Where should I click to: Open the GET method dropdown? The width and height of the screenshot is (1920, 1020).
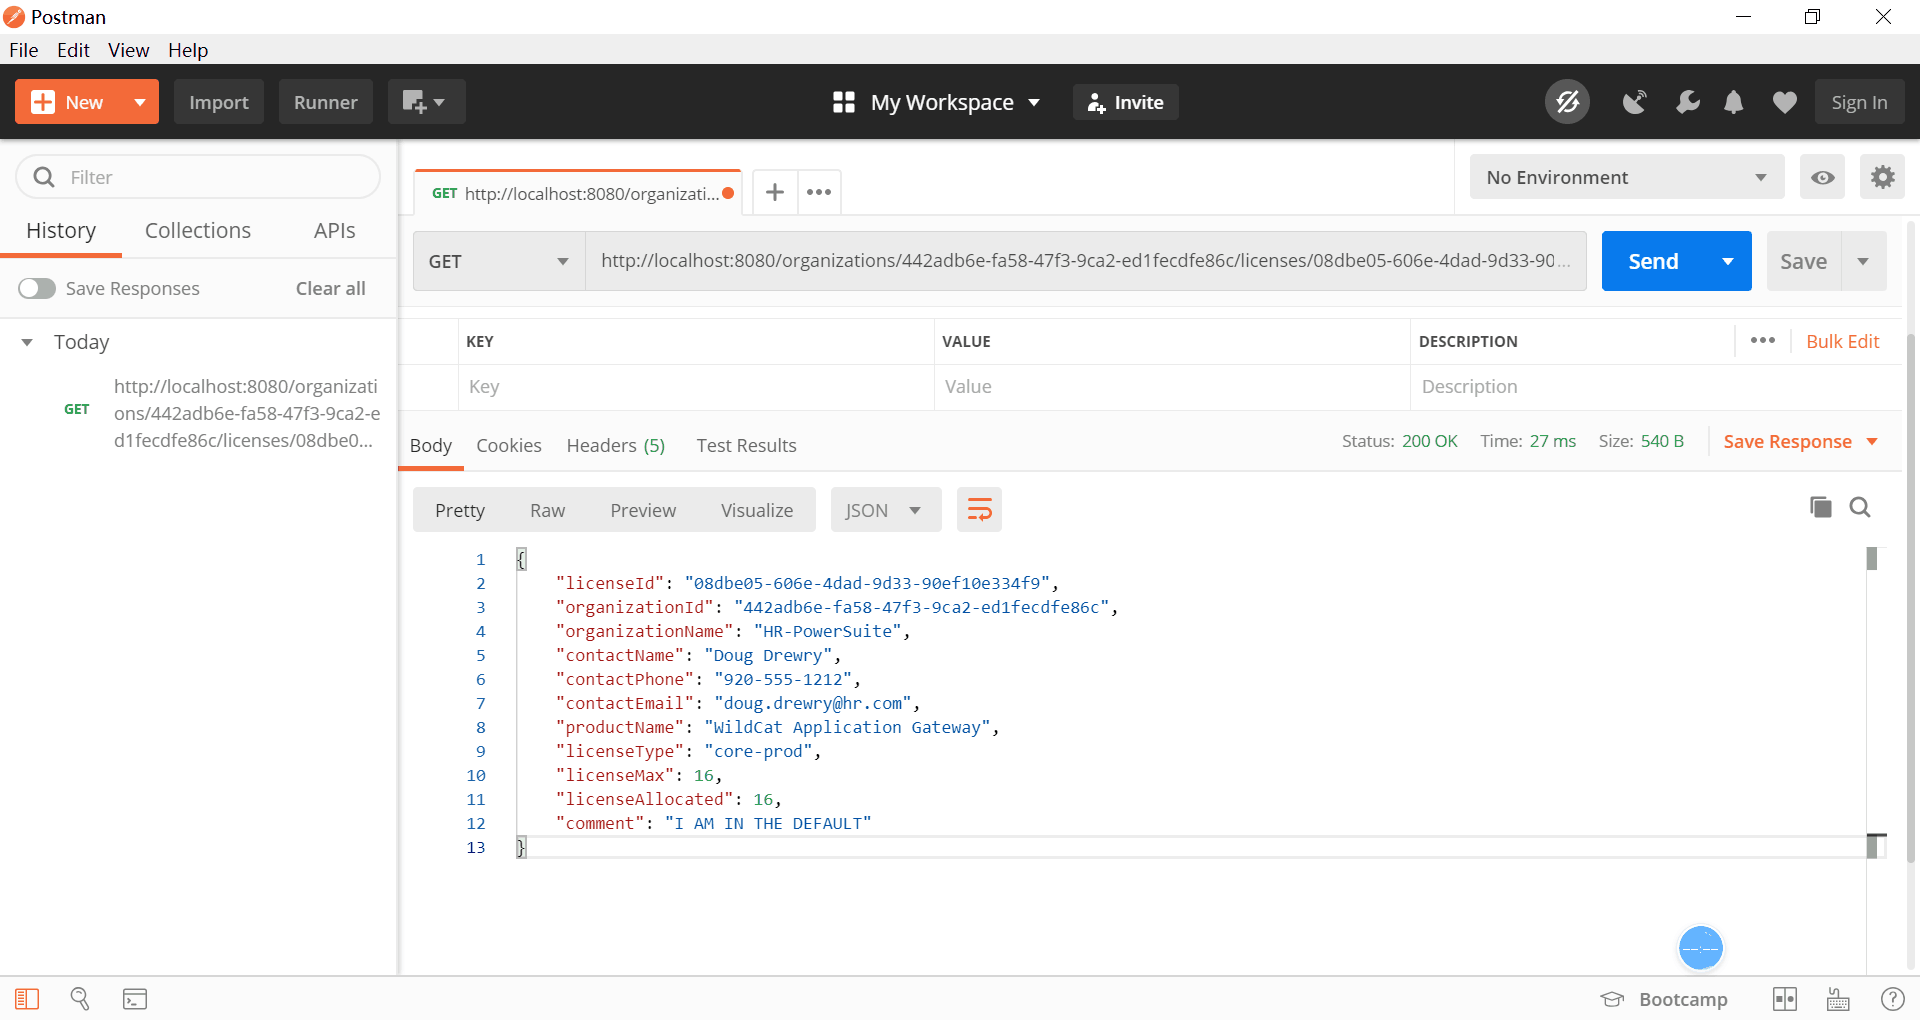click(x=499, y=261)
